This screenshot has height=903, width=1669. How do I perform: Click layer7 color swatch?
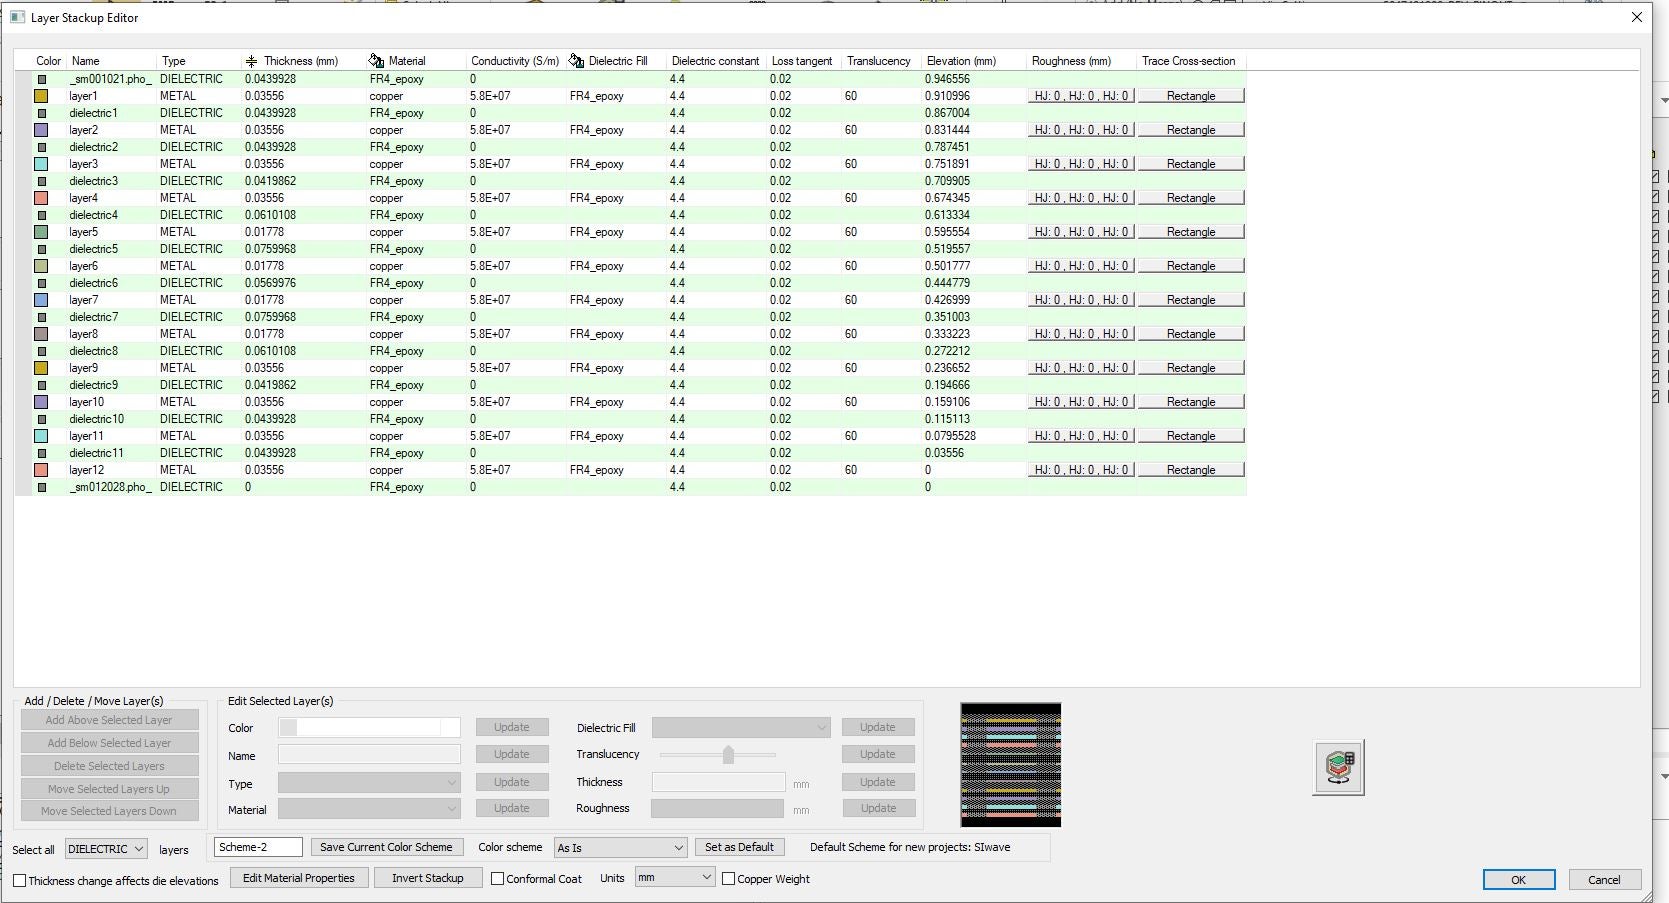tap(41, 300)
